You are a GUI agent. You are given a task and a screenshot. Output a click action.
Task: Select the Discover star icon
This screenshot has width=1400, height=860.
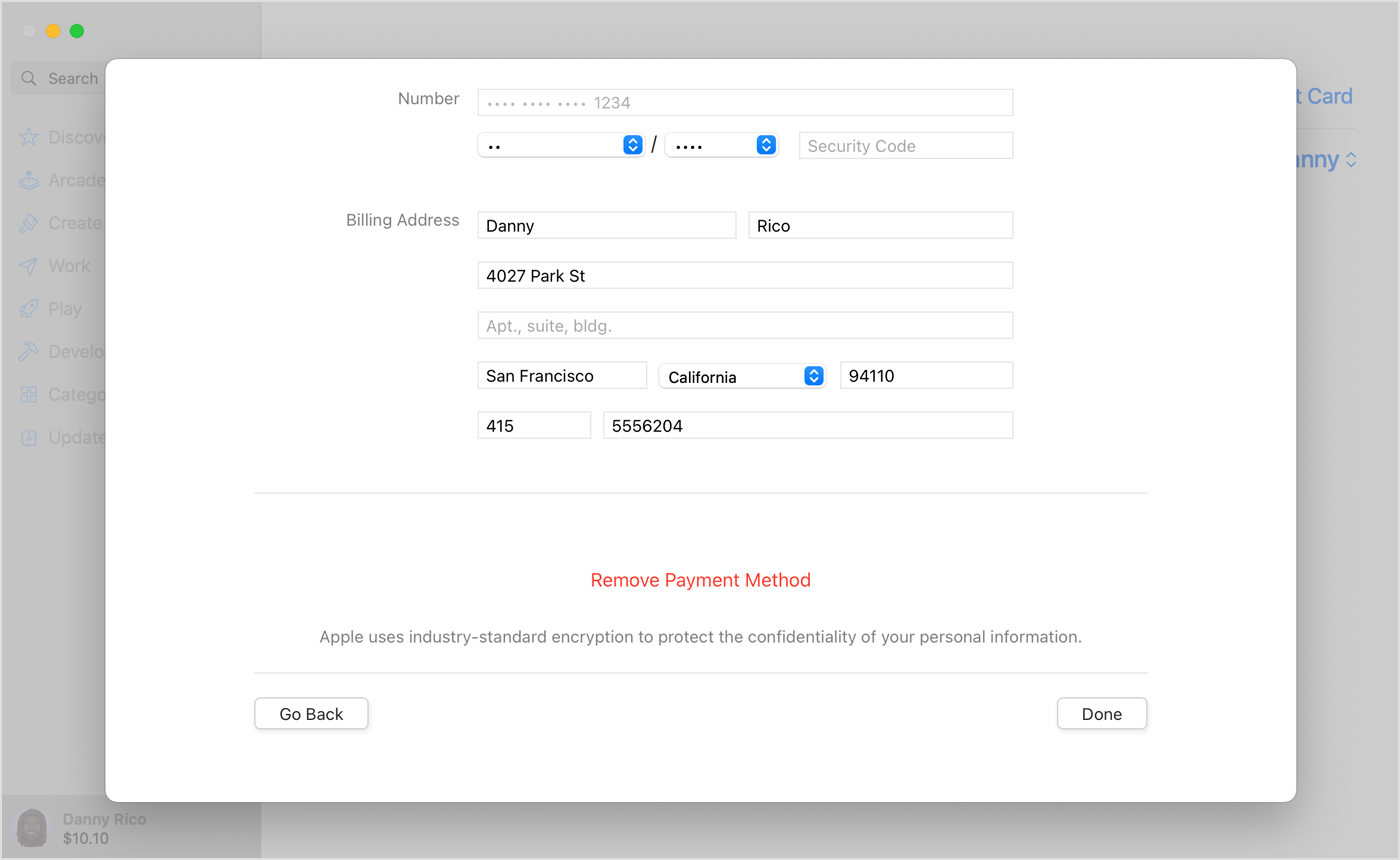tap(29, 137)
